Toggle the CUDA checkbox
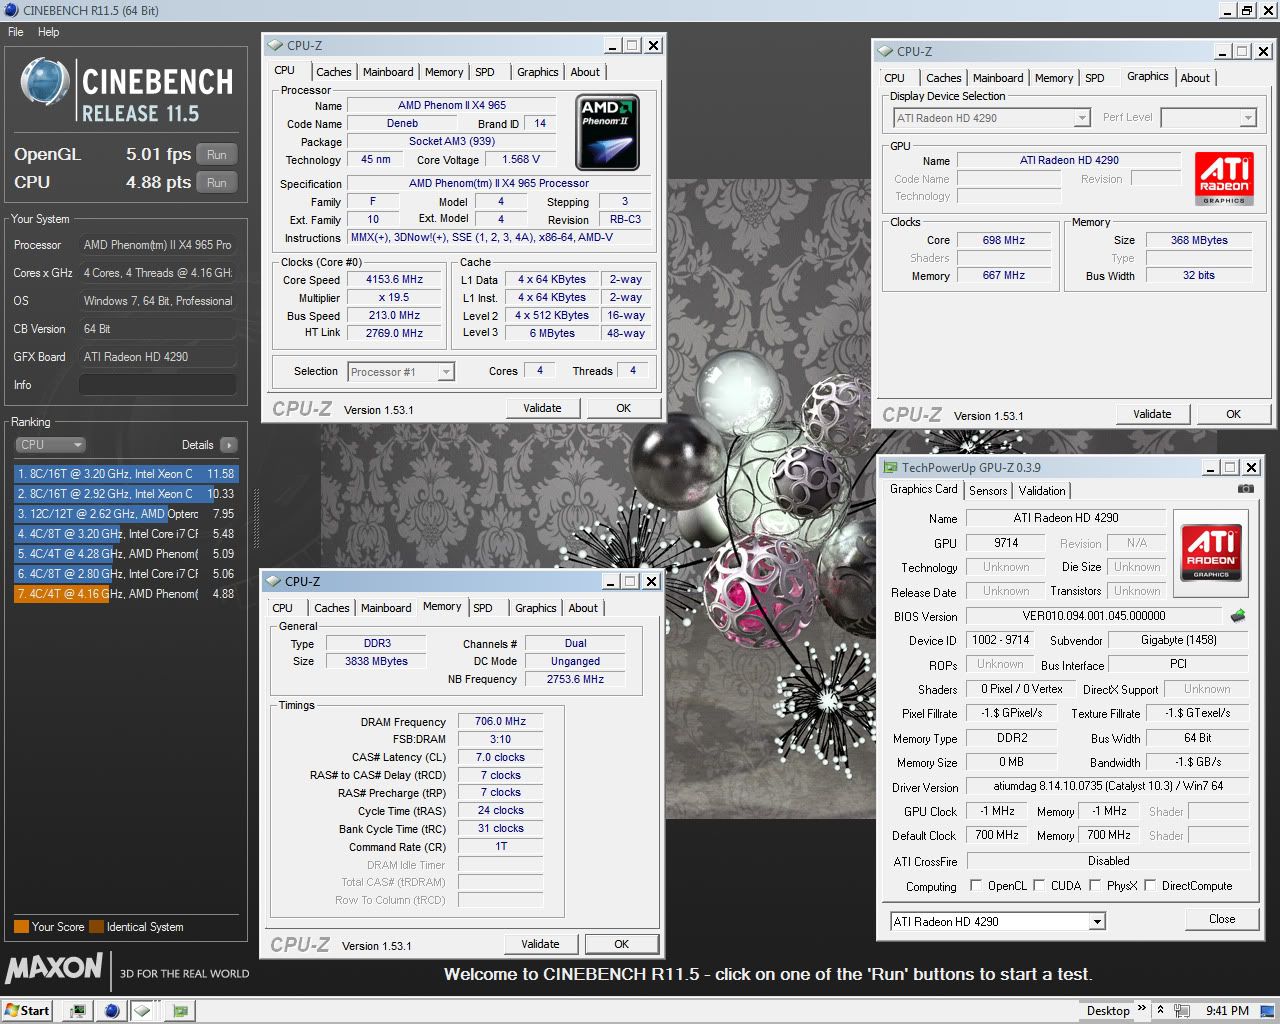The width and height of the screenshot is (1280, 1024). pyautogui.click(x=1039, y=886)
